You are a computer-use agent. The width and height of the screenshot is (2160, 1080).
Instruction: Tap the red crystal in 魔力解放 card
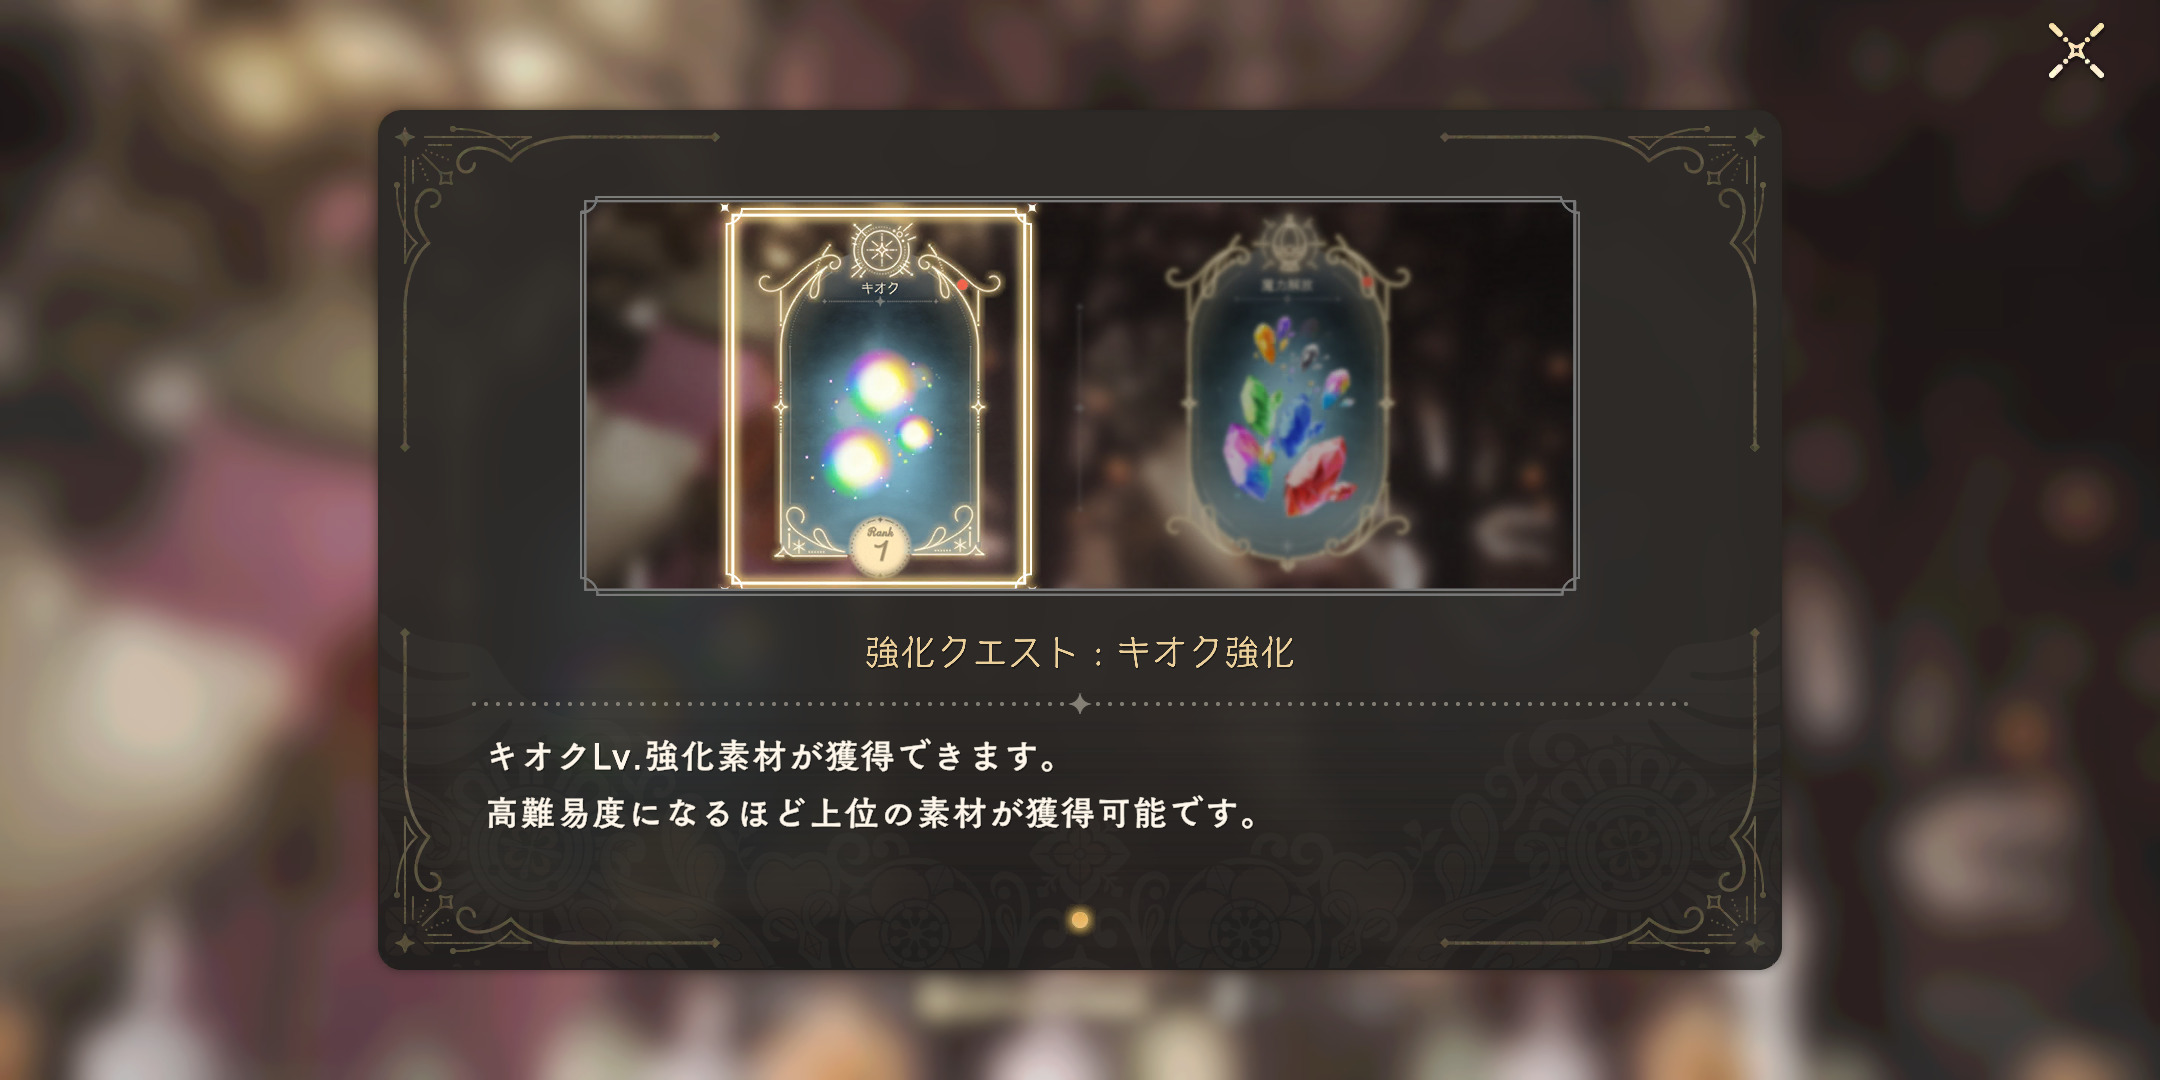coord(1318,476)
